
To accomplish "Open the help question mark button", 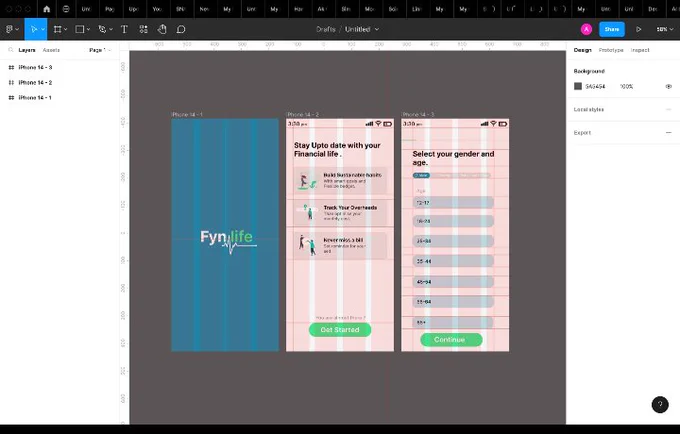I will [660, 405].
